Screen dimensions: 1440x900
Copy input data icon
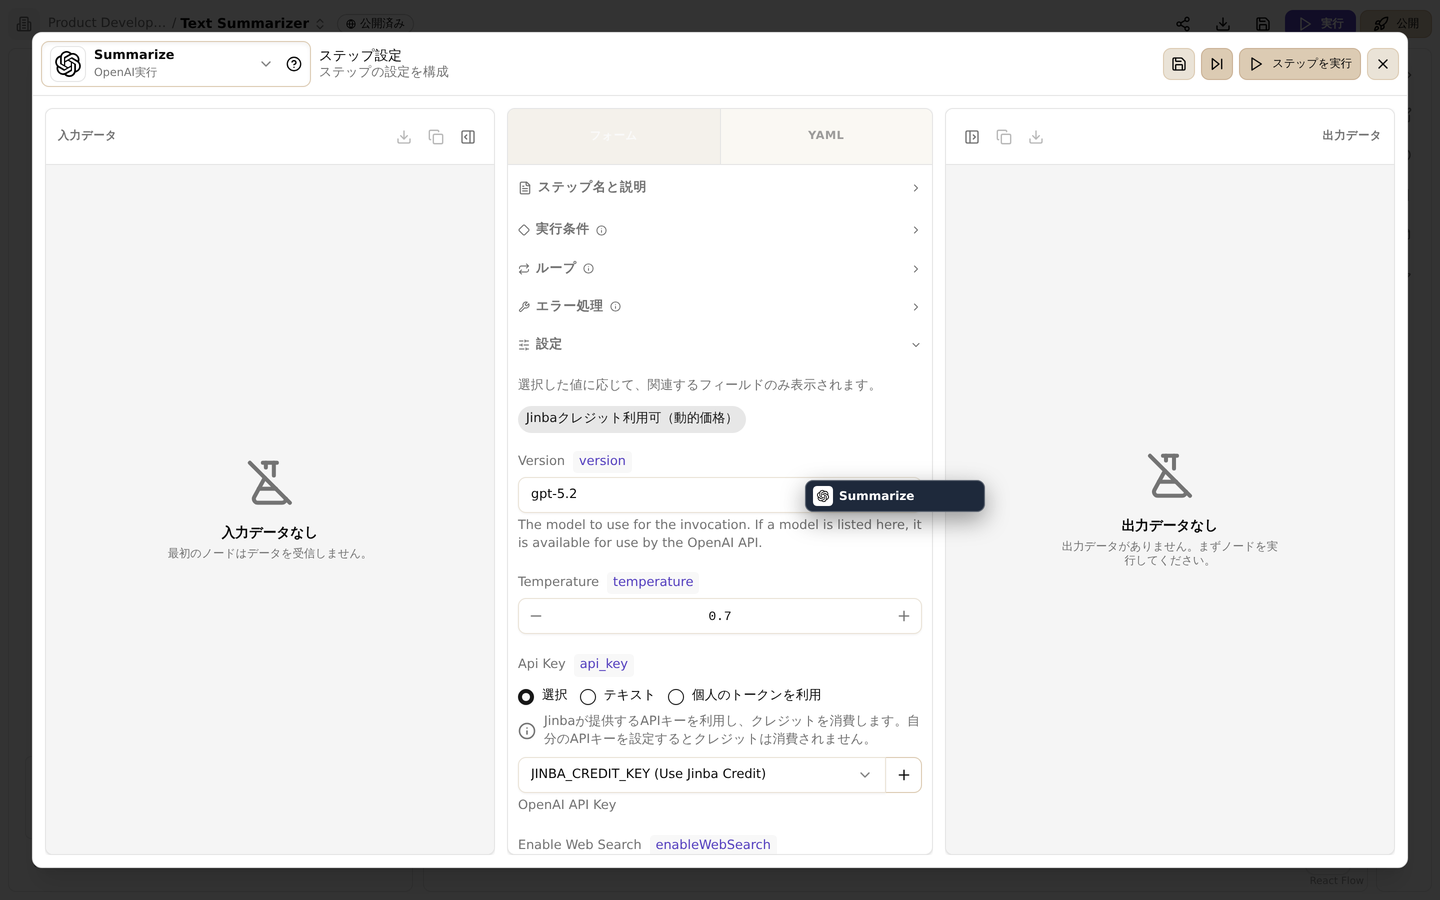pos(436,137)
